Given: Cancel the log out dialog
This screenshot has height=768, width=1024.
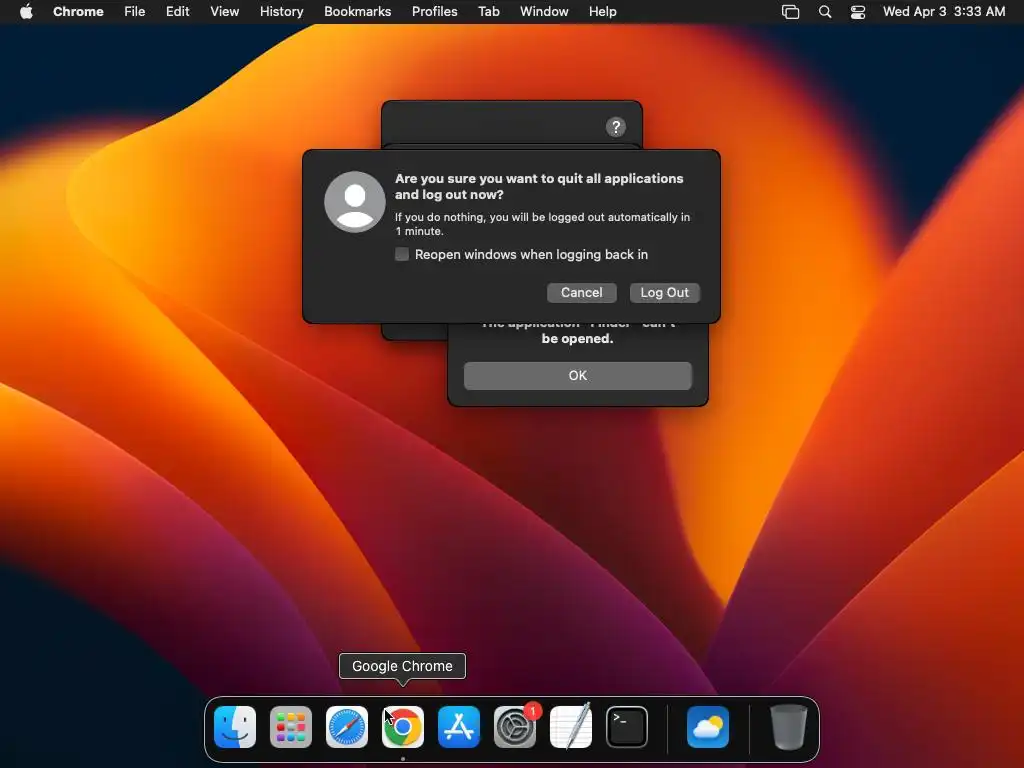Looking at the screenshot, I should point(581,293).
